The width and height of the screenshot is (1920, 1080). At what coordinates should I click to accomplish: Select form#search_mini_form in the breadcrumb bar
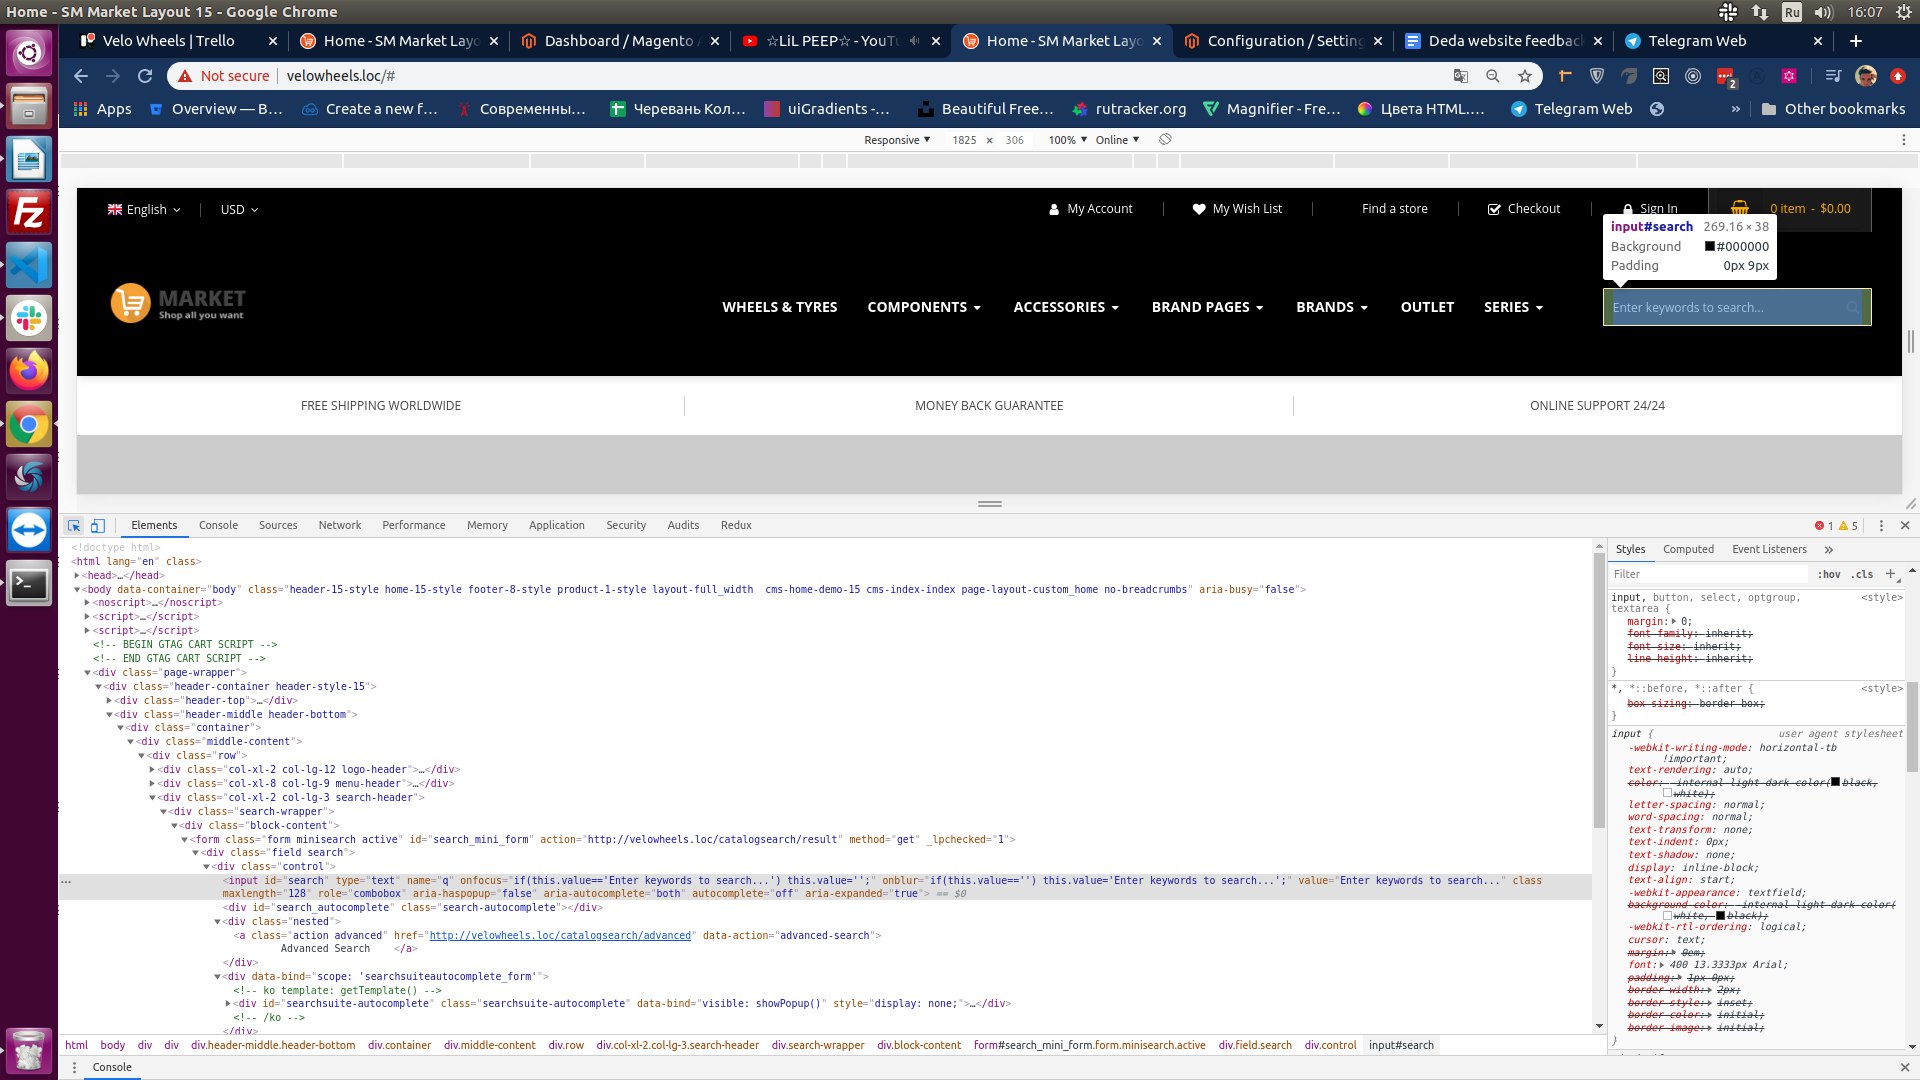click(x=1089, y=1045)
